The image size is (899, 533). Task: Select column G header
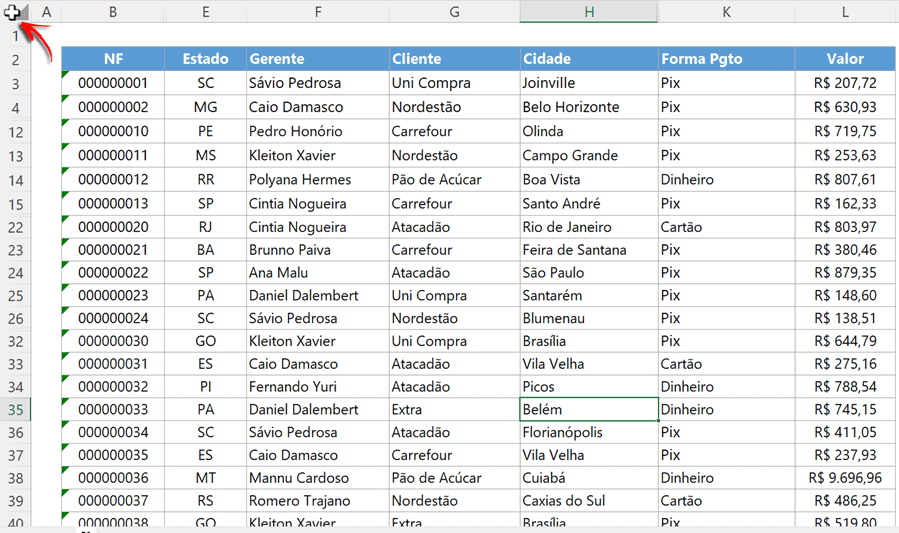(454, 11)
